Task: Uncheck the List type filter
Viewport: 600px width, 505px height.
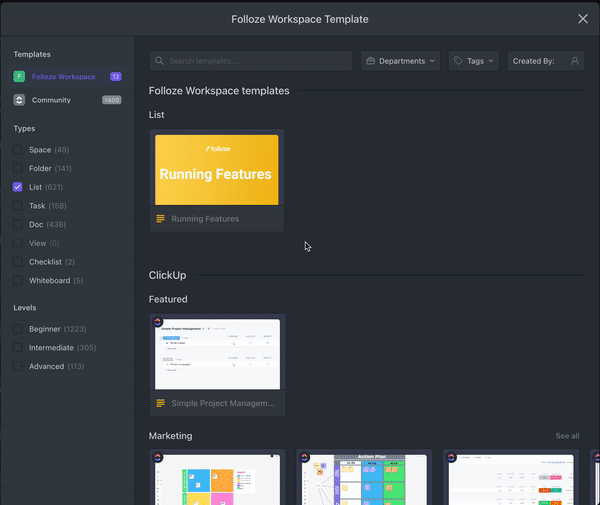Action: pos(18,187)
